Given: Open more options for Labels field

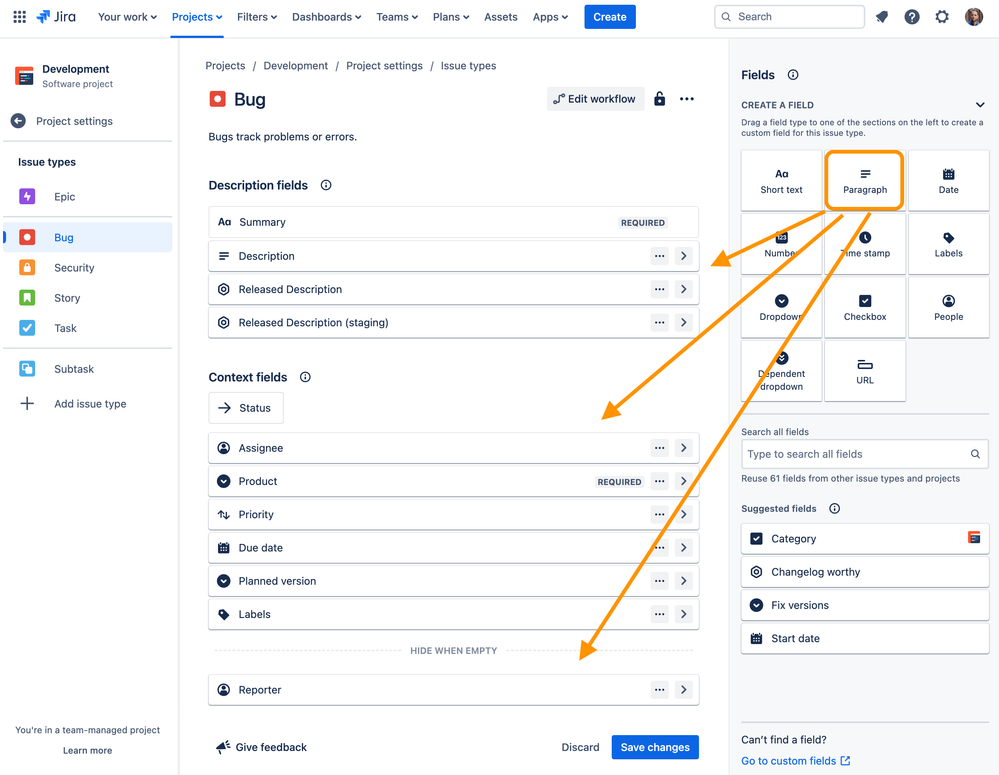Looking at the screenshot, I should click(x=659, y=614).
